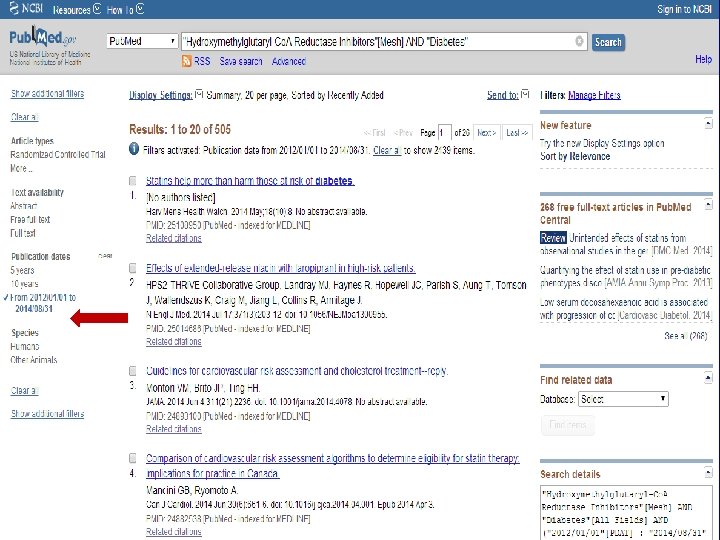Filter by Other Animals species

34,360
